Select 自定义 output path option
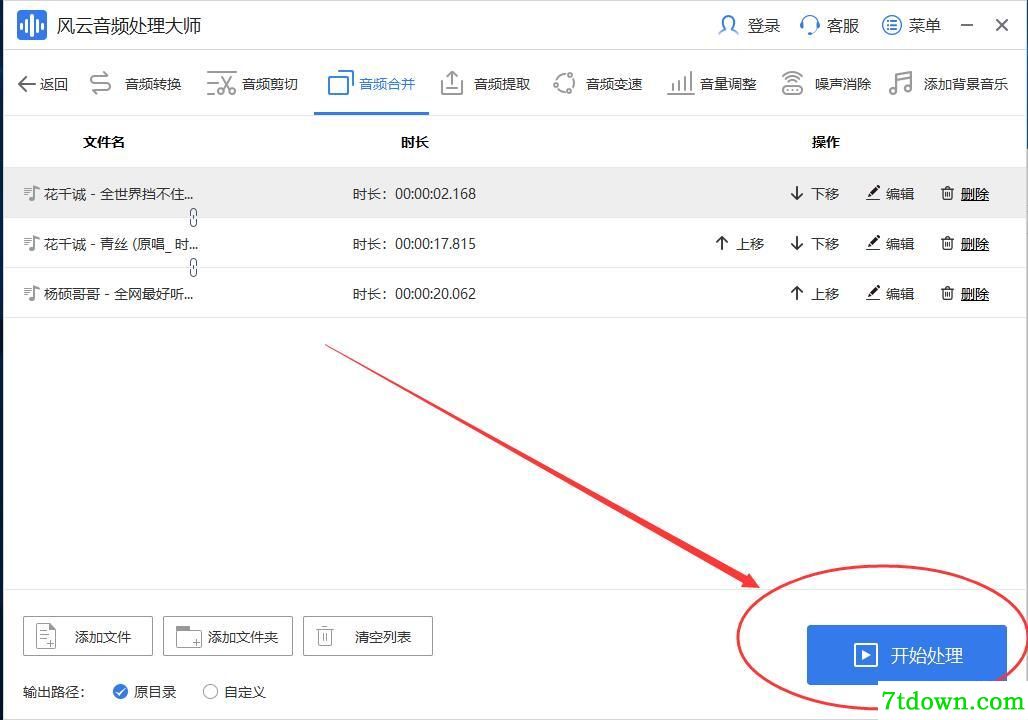Viewport: 1028px width, 720px height. pyautogui.click(x=234, y=692)
